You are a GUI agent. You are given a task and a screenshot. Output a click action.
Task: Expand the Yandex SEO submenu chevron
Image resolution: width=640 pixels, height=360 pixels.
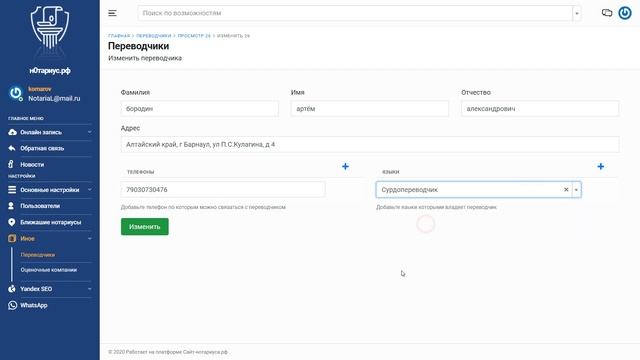[x=89, y=289]
